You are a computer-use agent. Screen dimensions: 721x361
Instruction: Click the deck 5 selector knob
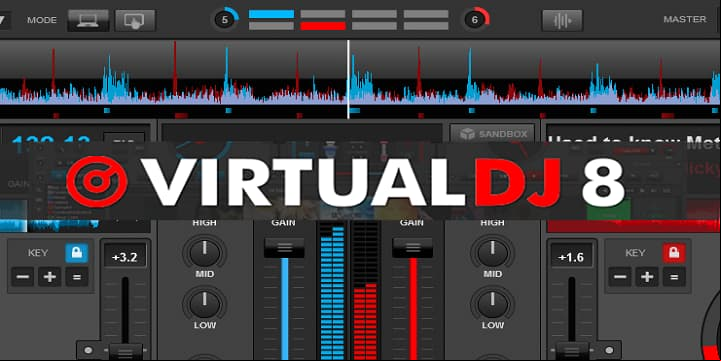[224, 20]
